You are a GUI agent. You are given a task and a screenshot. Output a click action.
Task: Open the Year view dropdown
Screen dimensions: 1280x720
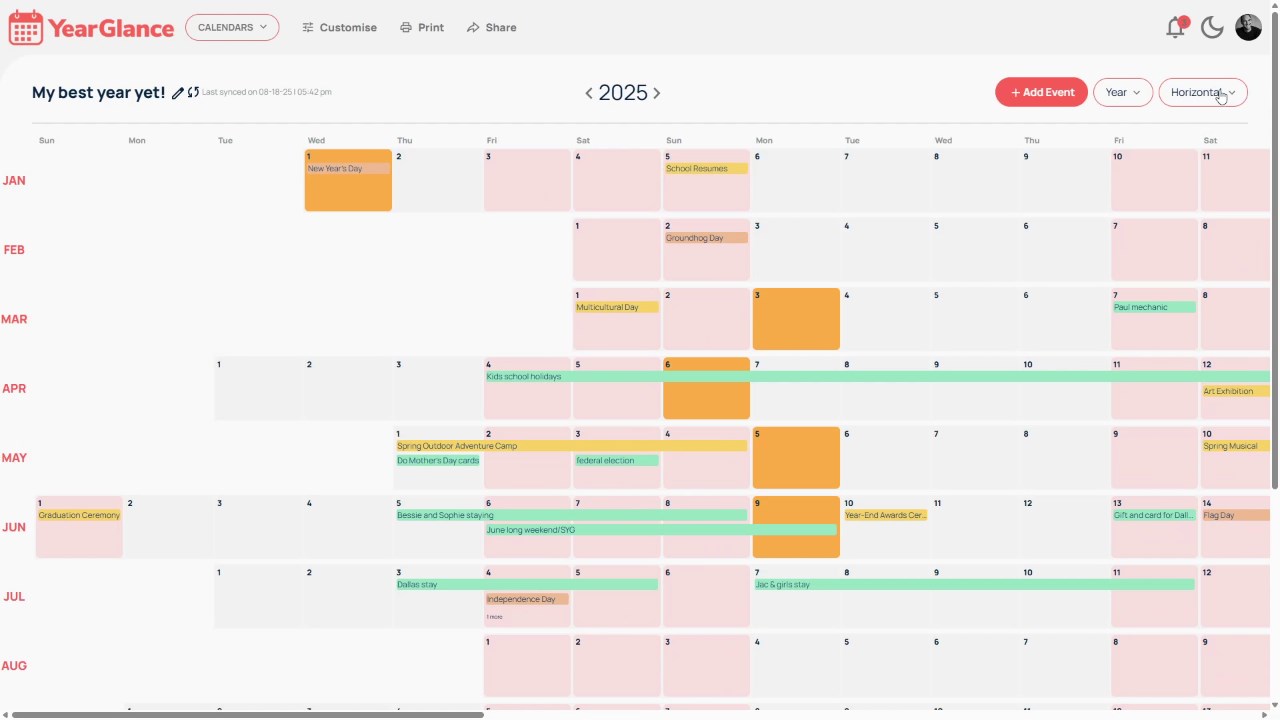click(1123, 92)
